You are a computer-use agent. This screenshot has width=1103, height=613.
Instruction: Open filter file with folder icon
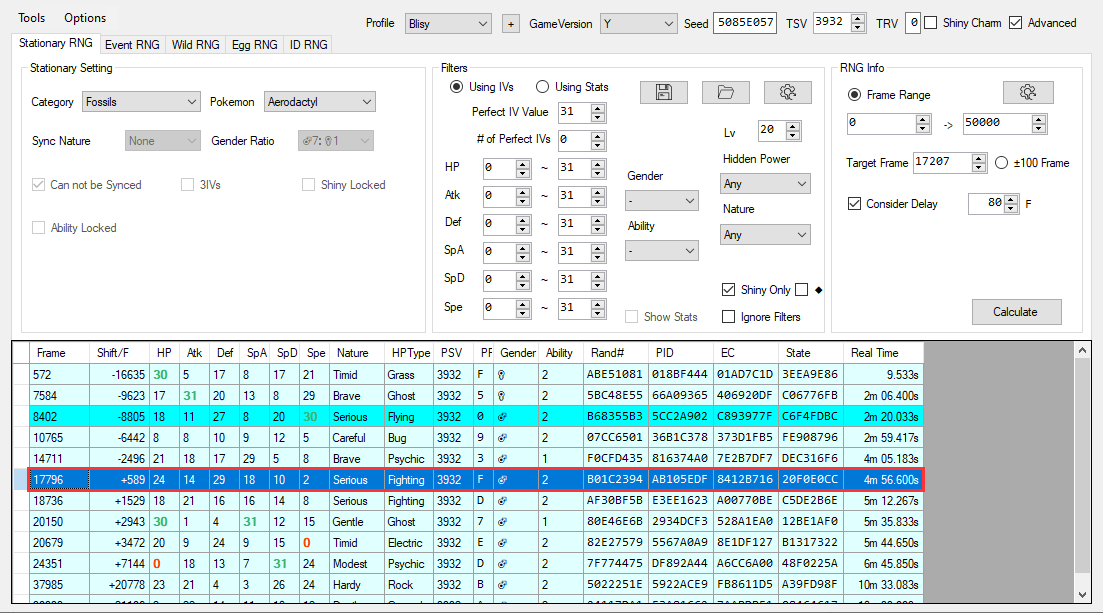(725, 92)
